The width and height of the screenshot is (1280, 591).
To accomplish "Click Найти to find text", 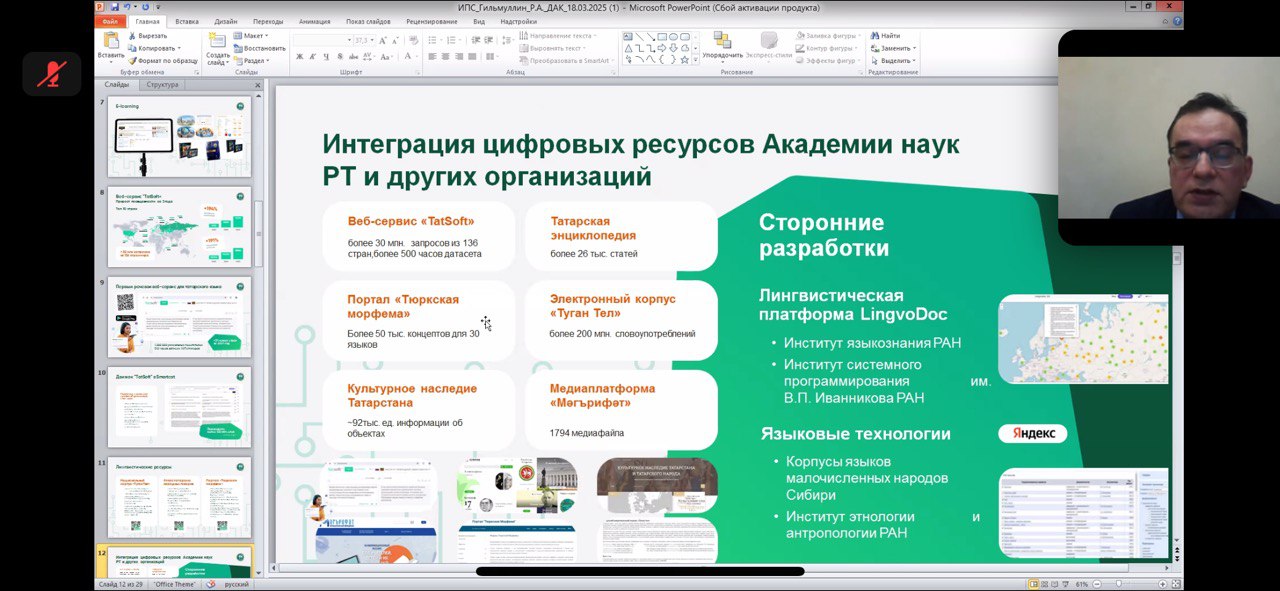I will coord(885,35).
